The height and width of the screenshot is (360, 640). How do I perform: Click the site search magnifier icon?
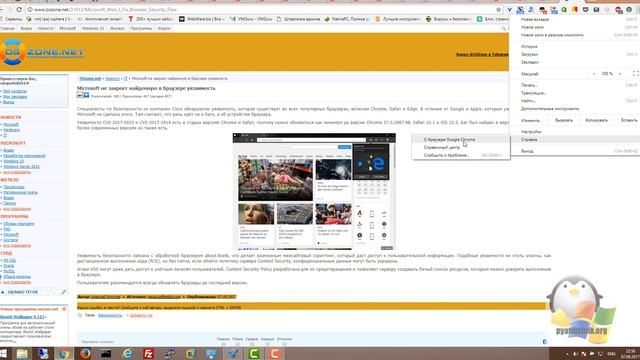click(x=503, y=29)
